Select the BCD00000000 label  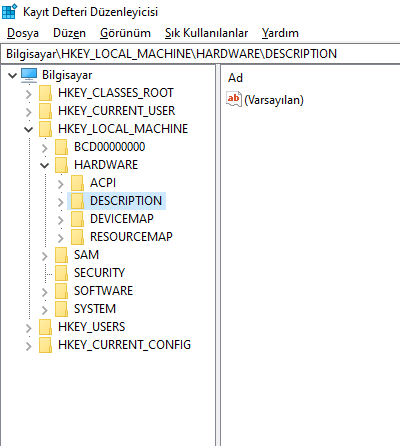click(109, 147)
